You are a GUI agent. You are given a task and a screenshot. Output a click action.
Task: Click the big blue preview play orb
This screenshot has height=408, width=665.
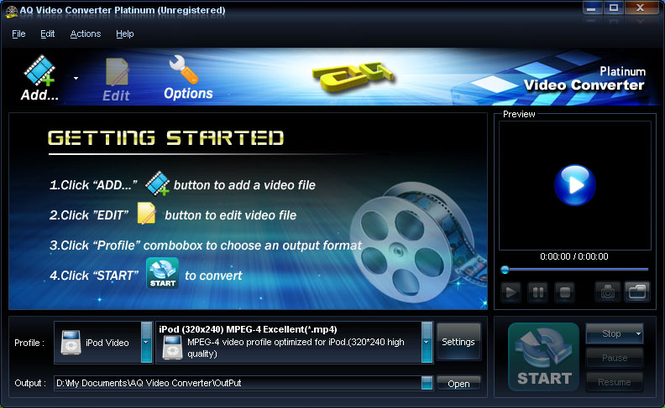575,185
